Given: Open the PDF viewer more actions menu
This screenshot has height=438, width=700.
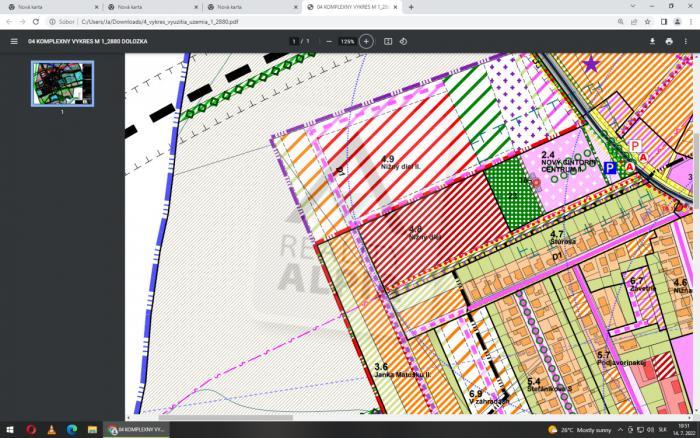Looking at the screenshot, I should tap(686, 41).
